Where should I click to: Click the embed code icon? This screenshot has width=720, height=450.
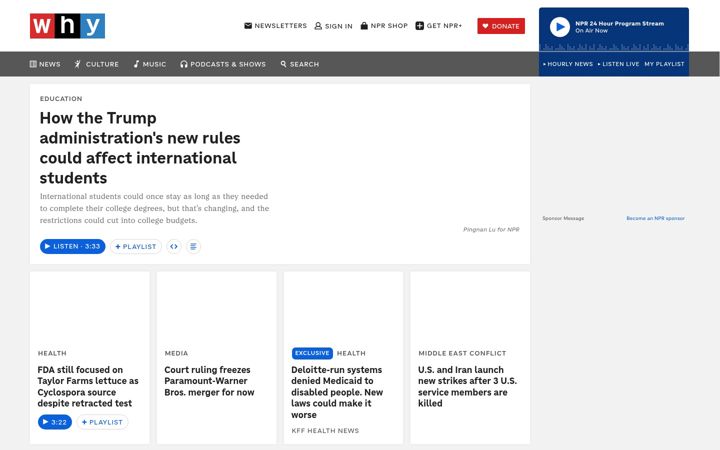click(174, 247)
